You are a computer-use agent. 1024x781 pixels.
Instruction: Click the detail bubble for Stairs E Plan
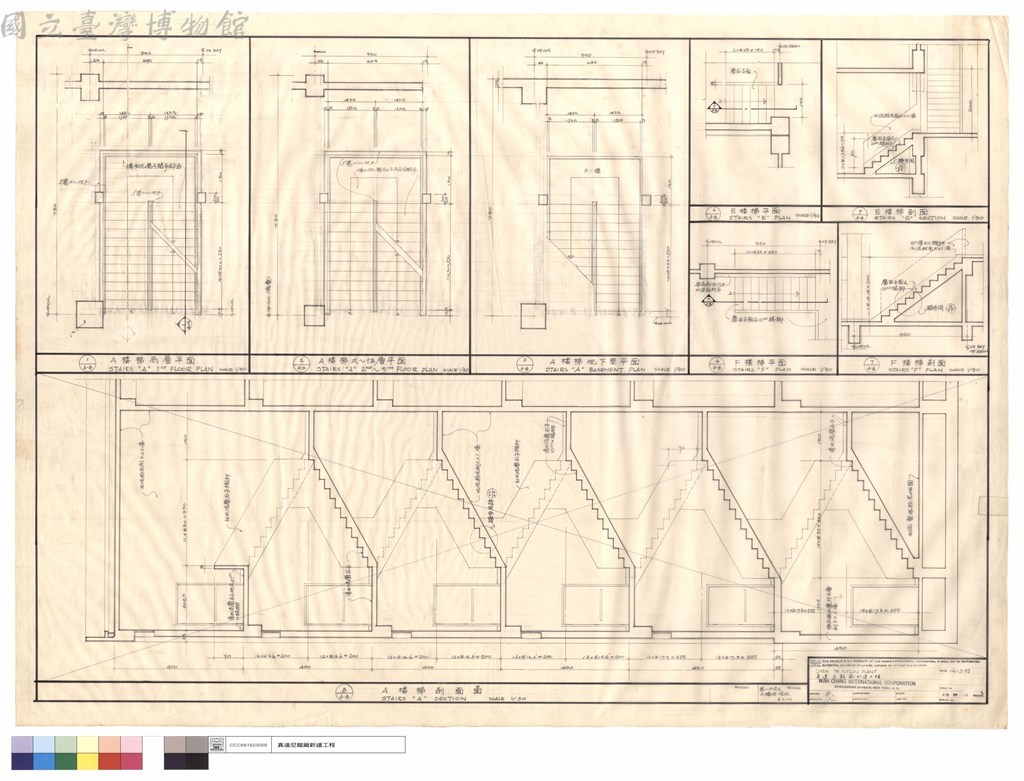coord(713,214)
